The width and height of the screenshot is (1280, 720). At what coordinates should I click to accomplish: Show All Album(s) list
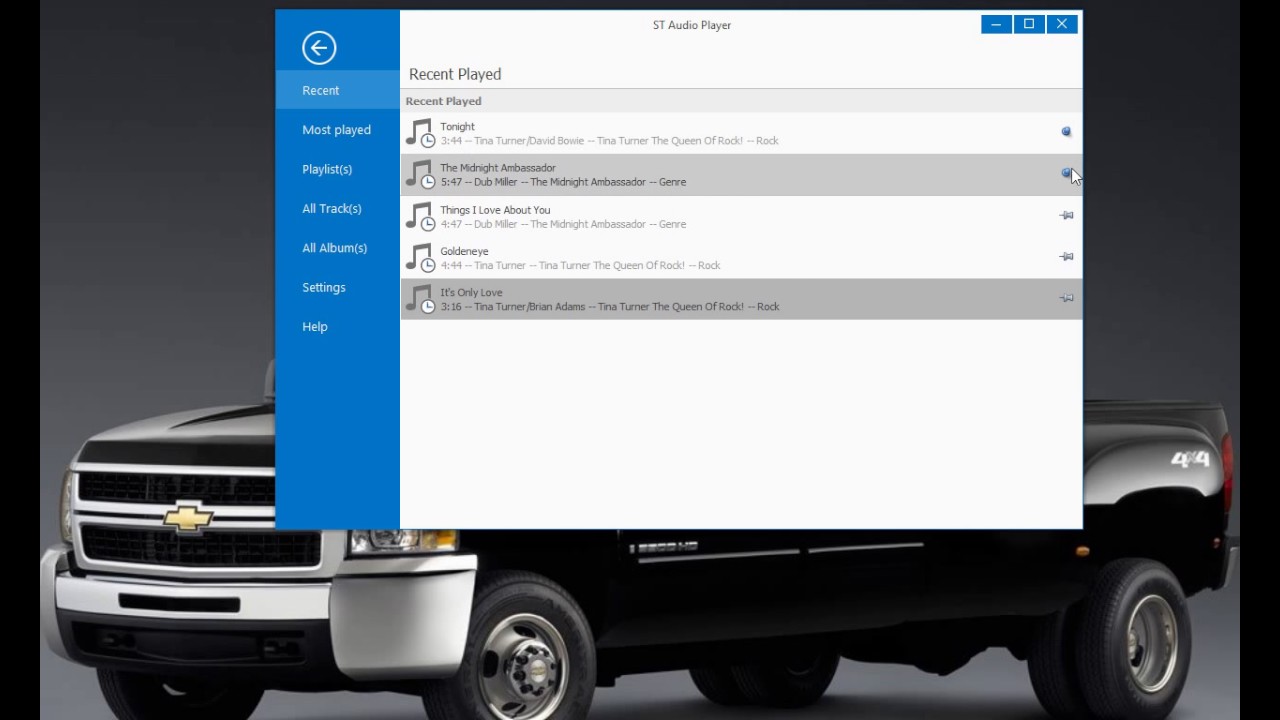(x=337, y=248)
